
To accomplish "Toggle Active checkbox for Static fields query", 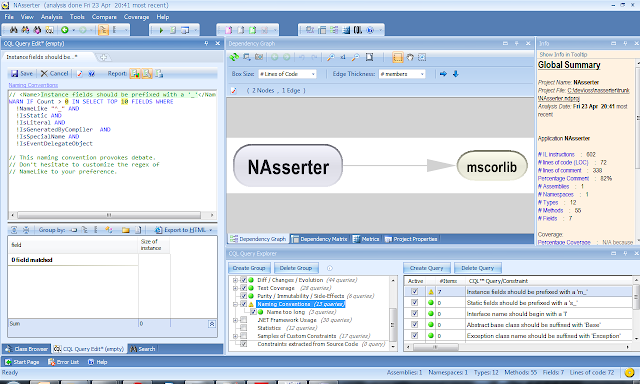I will [415, 302].
